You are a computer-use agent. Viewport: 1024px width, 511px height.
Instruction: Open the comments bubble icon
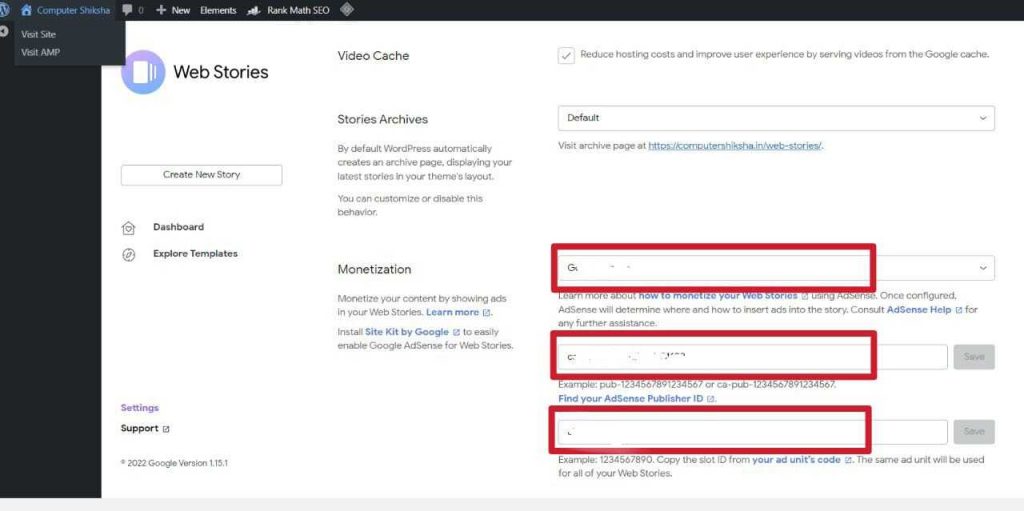click(127, 10)
